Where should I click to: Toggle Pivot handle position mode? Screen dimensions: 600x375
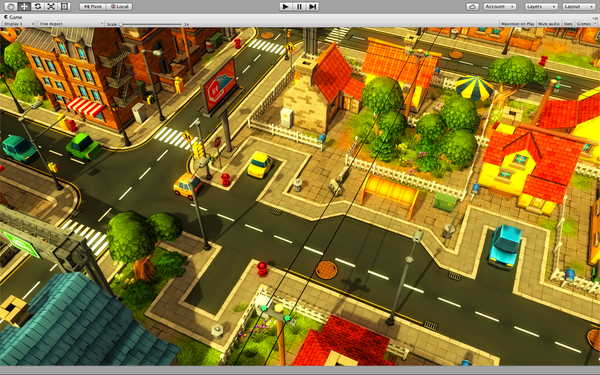pyautogui.click(x=93, y=7)
